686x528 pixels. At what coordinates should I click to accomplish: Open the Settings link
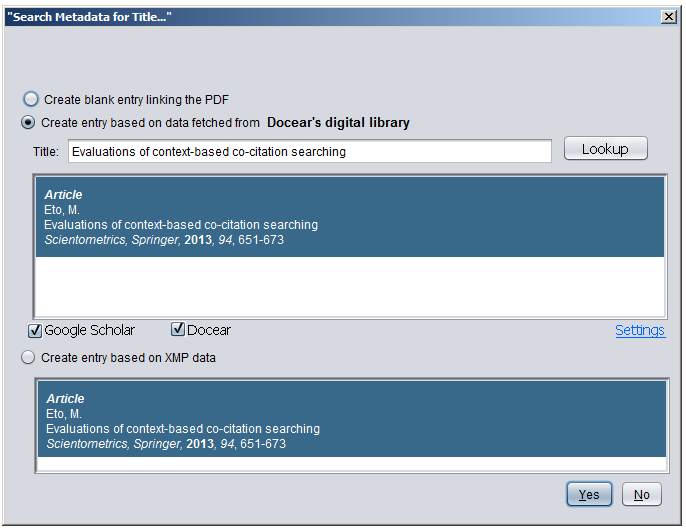point(640,330)
